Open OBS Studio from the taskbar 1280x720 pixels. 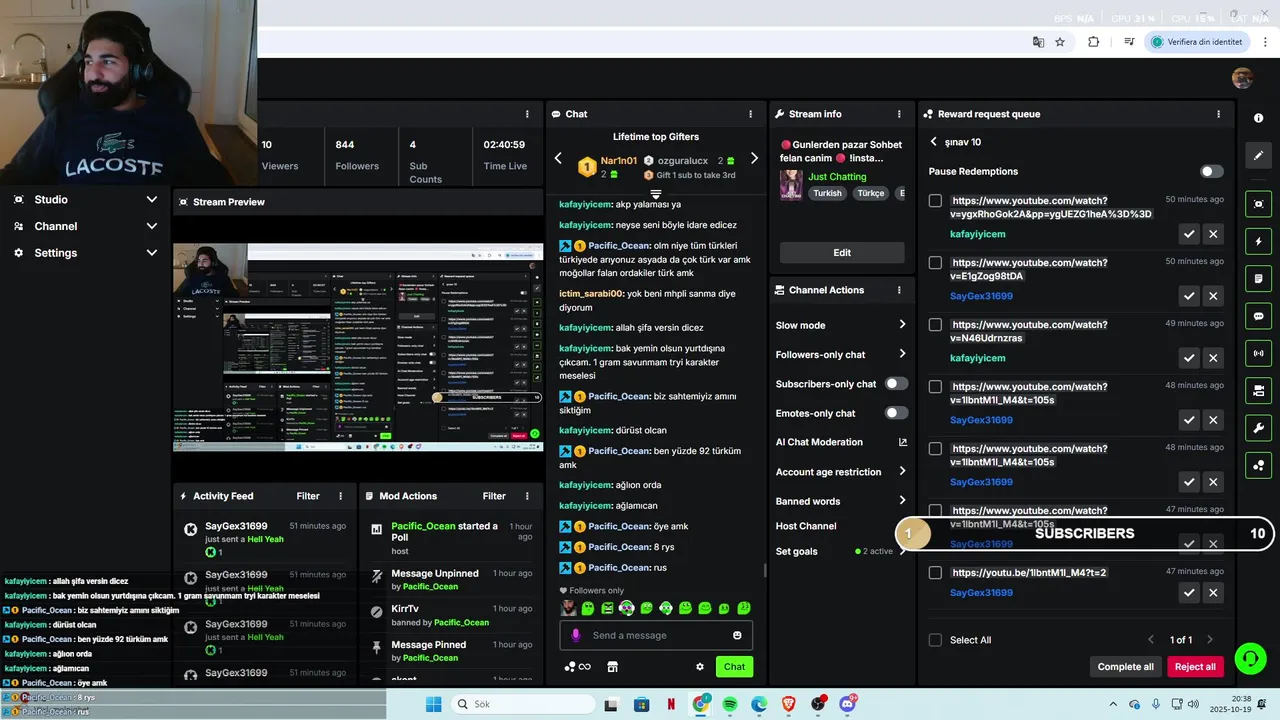(x=818, y=704)
